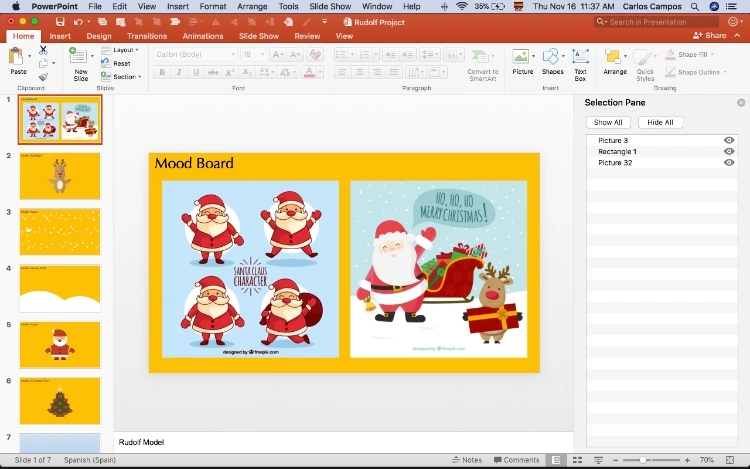This screenshot has width=750, height=469.
Task: Toggle visibility of Rectangle 1
Action: point(729,152)
